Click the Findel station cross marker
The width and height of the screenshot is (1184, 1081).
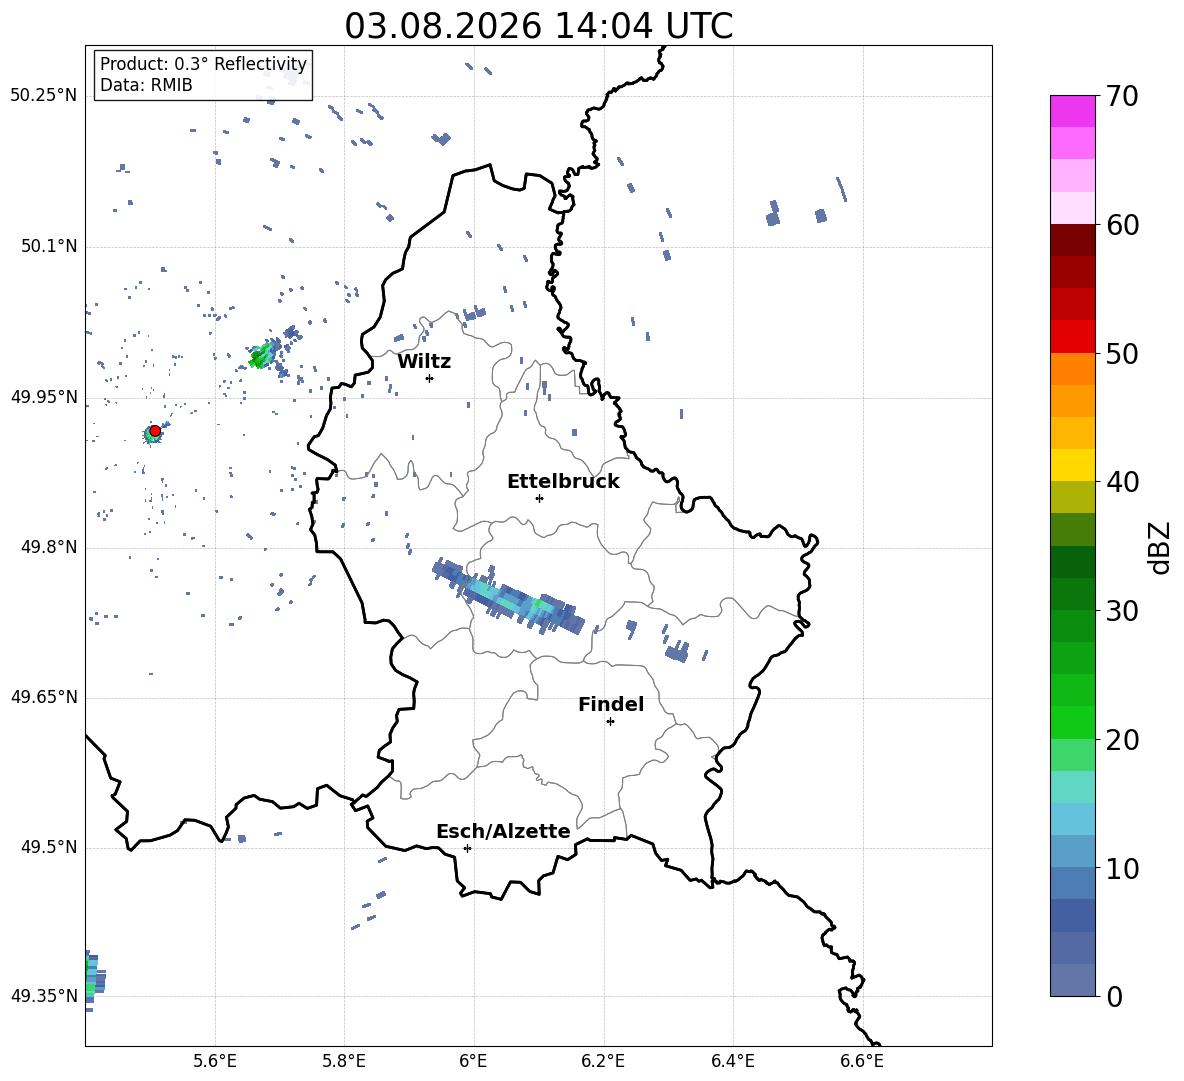(610, 722)
